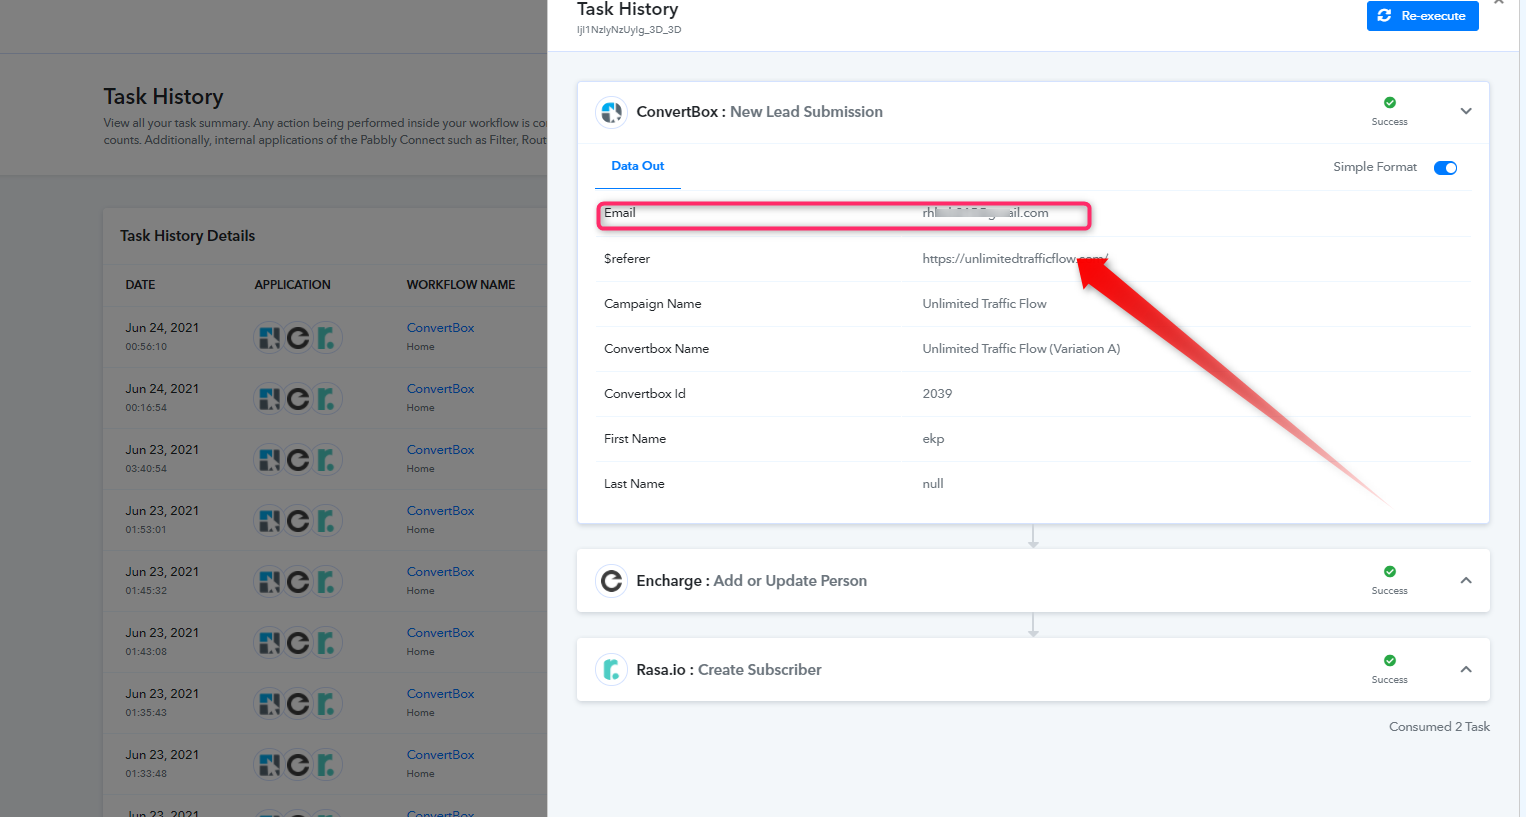Select the Encharge : Add or Update Person title

pyautogui.click(x=752, y=581)
